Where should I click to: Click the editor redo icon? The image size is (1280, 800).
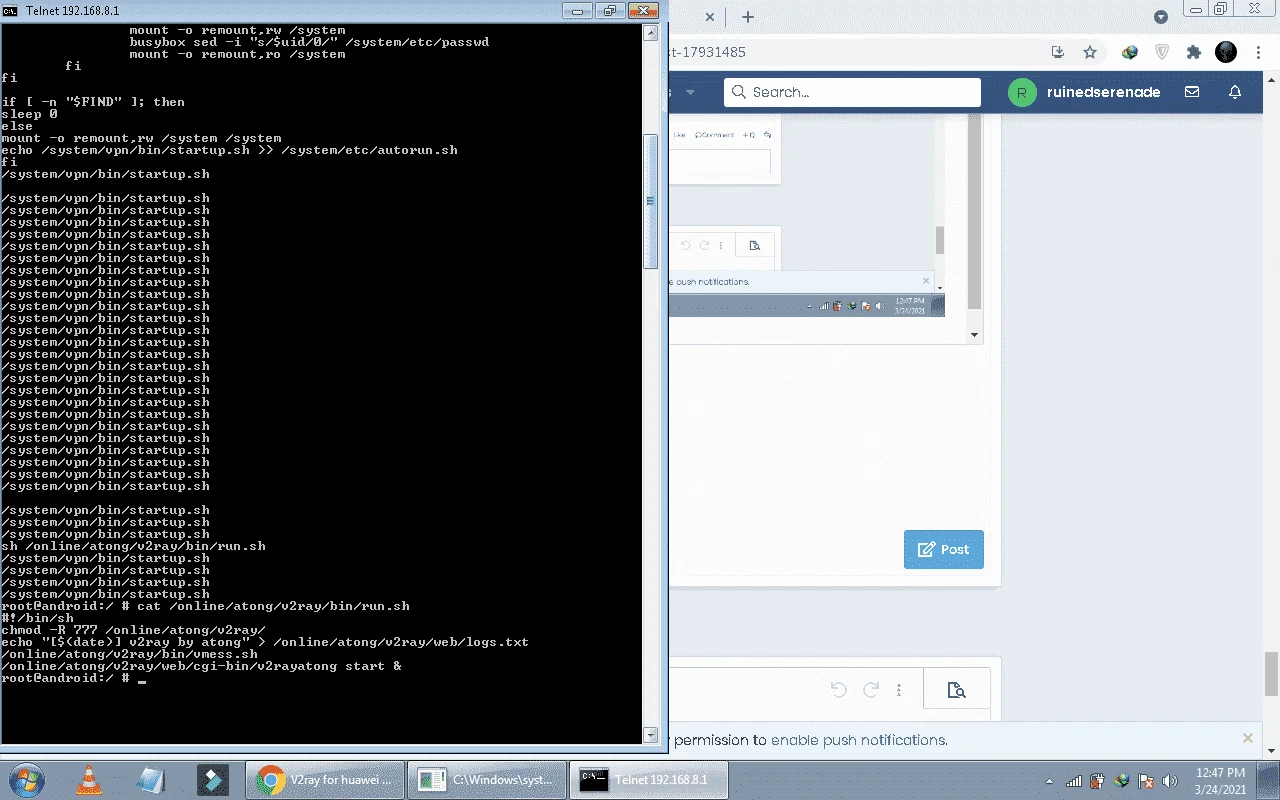[871, 690]
